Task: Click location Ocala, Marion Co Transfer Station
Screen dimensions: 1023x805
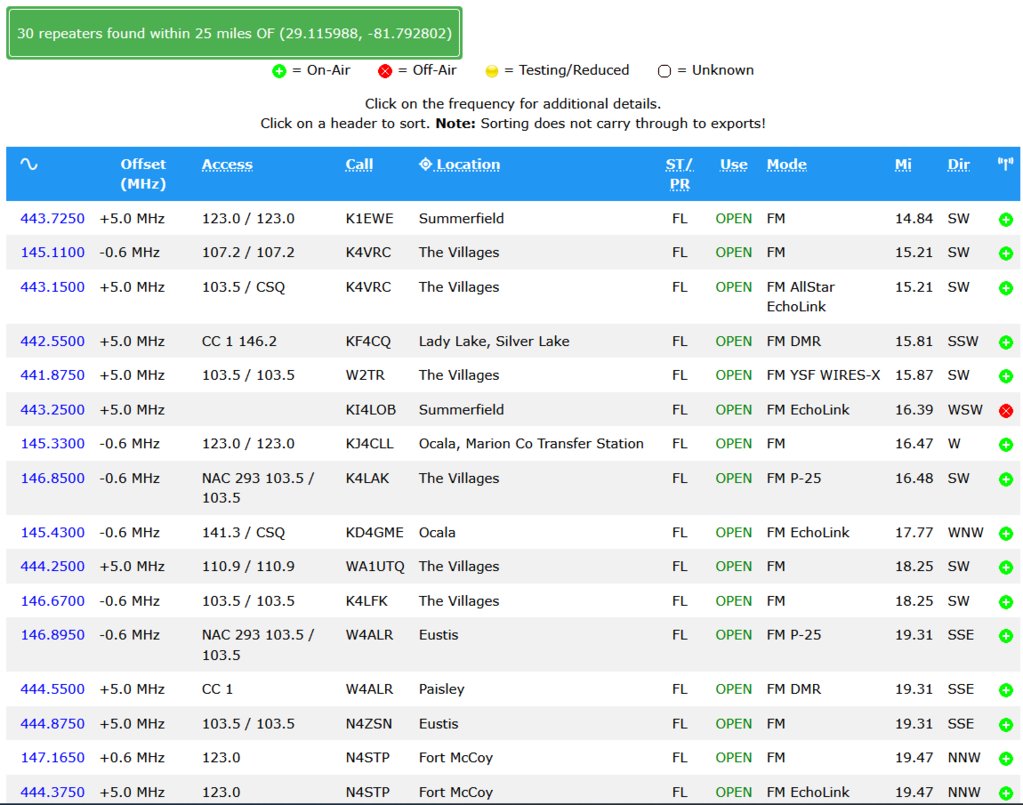Action: coord(531,444)
